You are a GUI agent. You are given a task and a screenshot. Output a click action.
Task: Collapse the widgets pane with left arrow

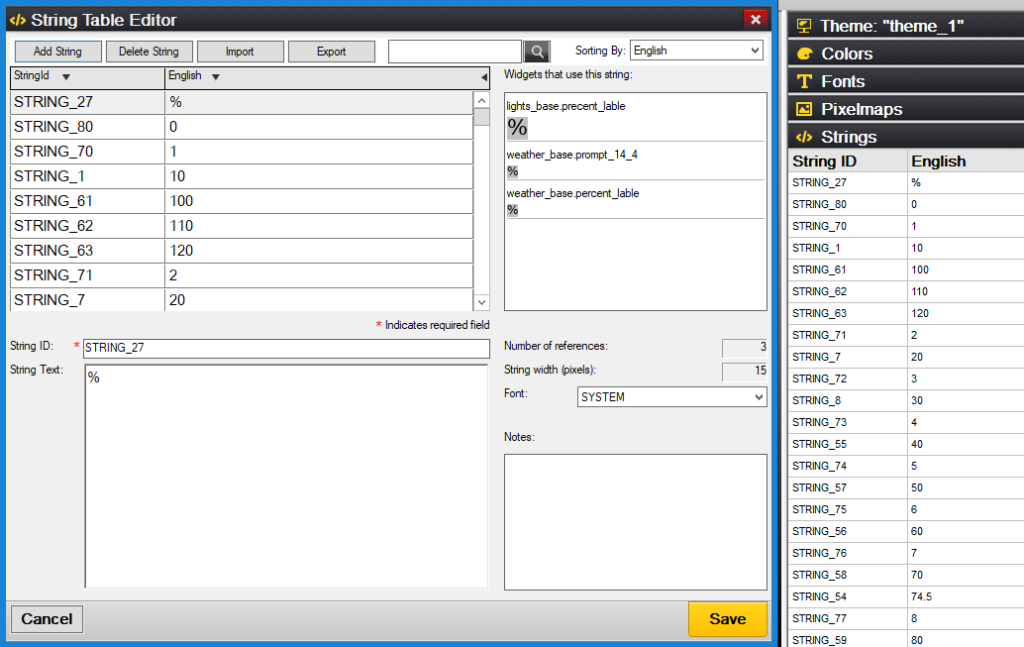(484, 77)
